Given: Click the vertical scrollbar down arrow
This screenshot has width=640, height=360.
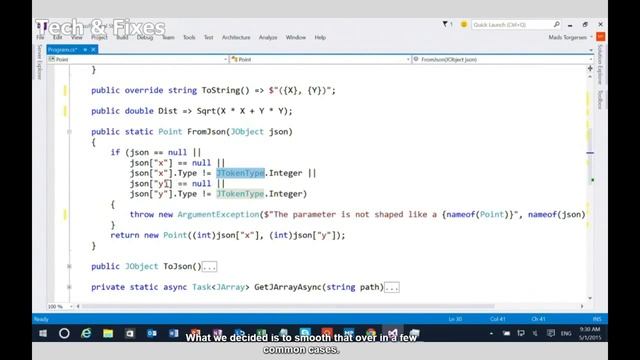Looking at the screenshot, I should (x=590, y=298).
